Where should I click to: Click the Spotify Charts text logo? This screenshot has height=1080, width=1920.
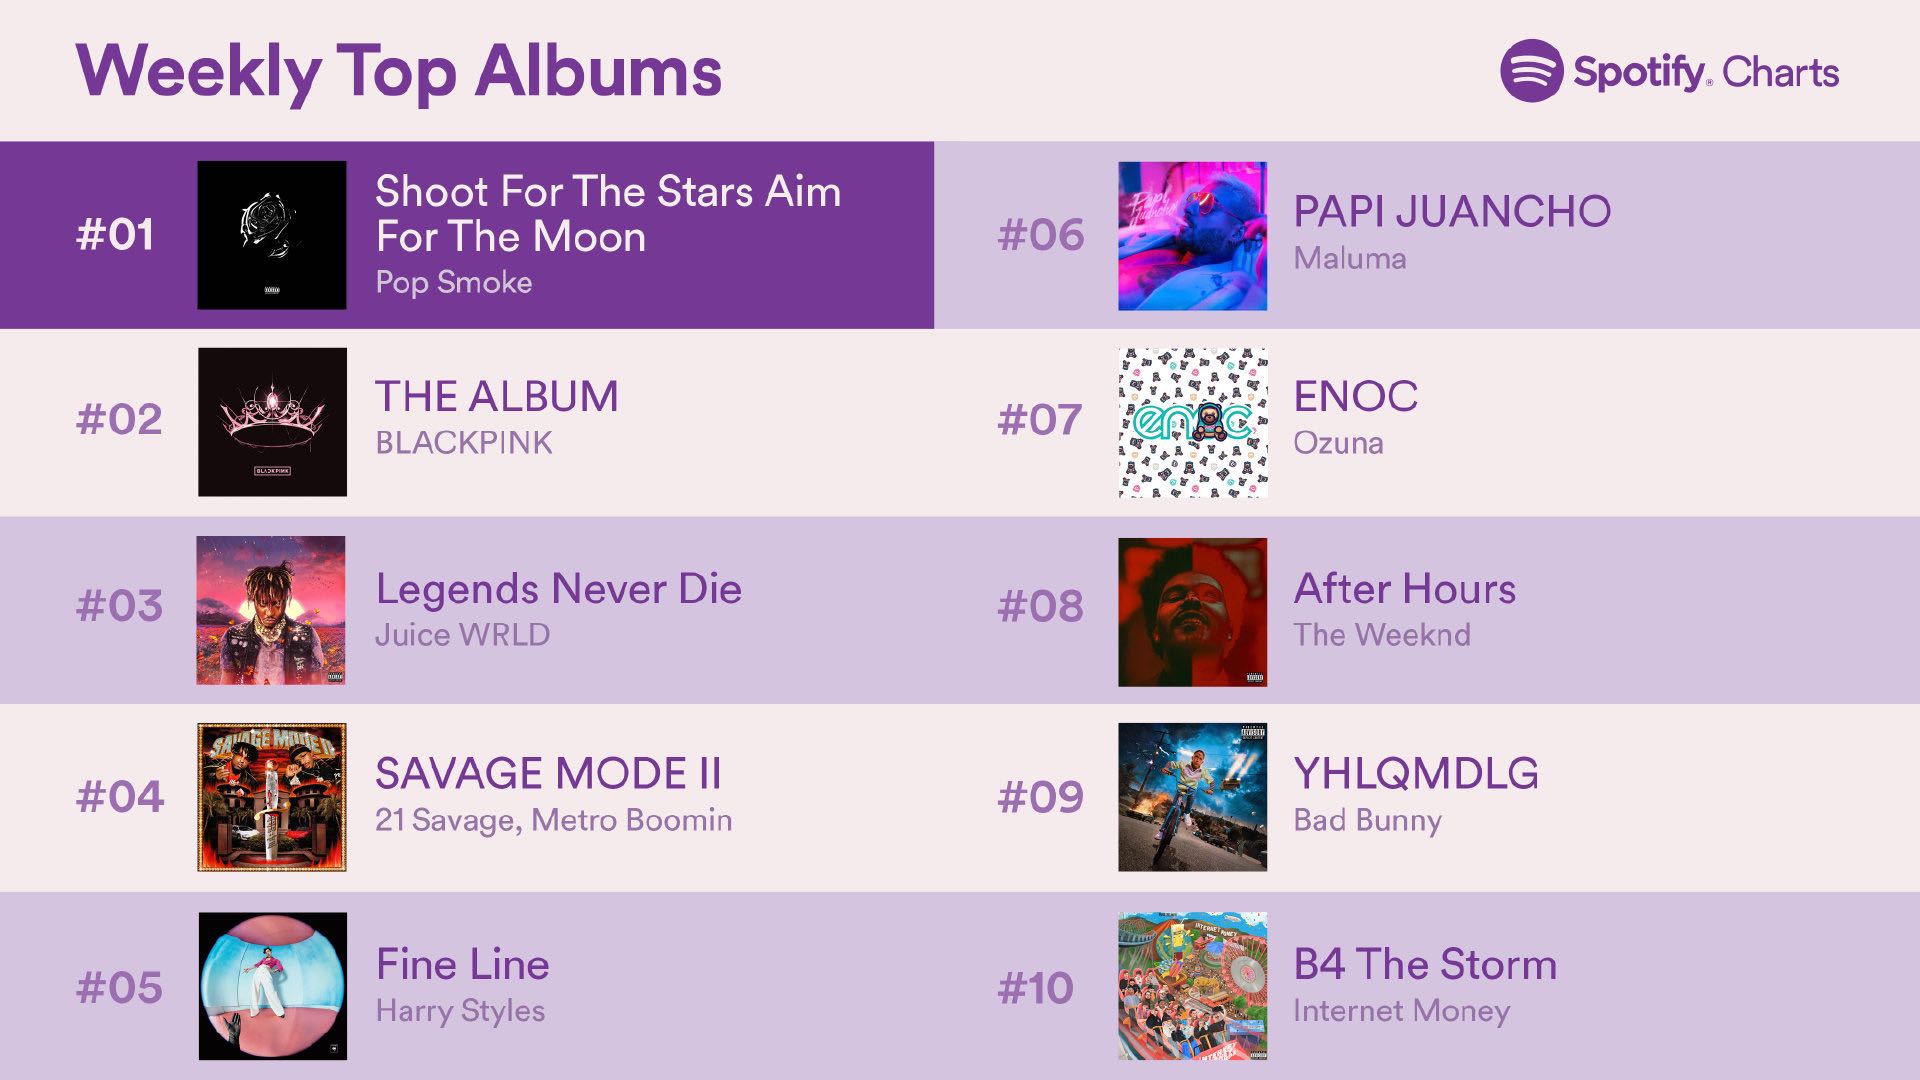(1705, 72)
